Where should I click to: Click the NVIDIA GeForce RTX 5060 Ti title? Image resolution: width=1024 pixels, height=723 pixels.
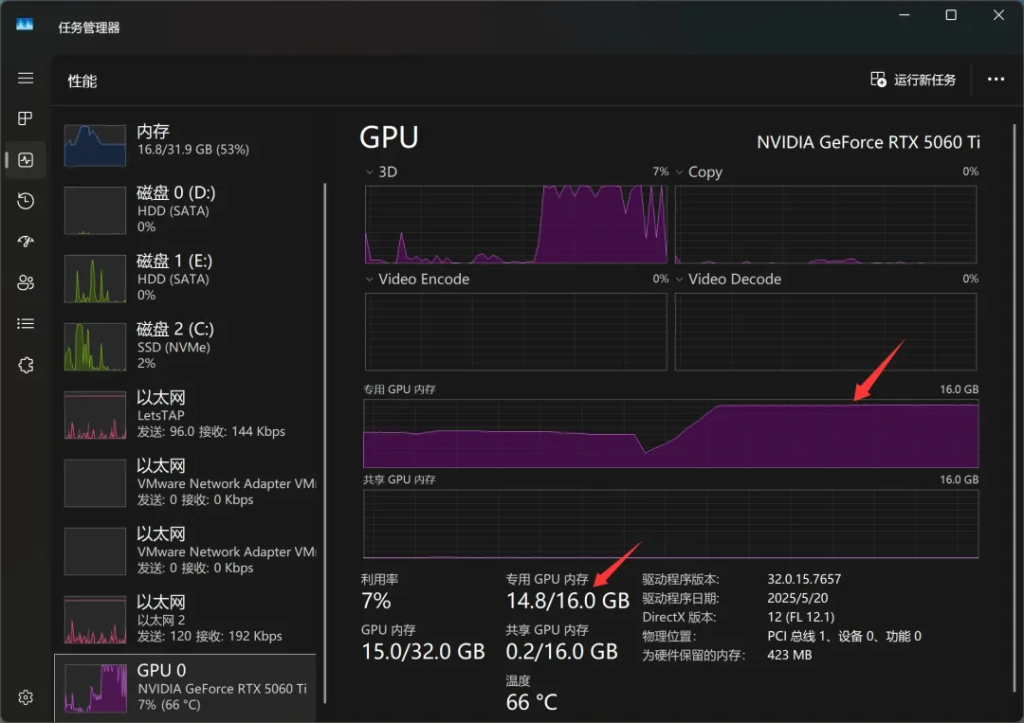(x=868, y=142)
